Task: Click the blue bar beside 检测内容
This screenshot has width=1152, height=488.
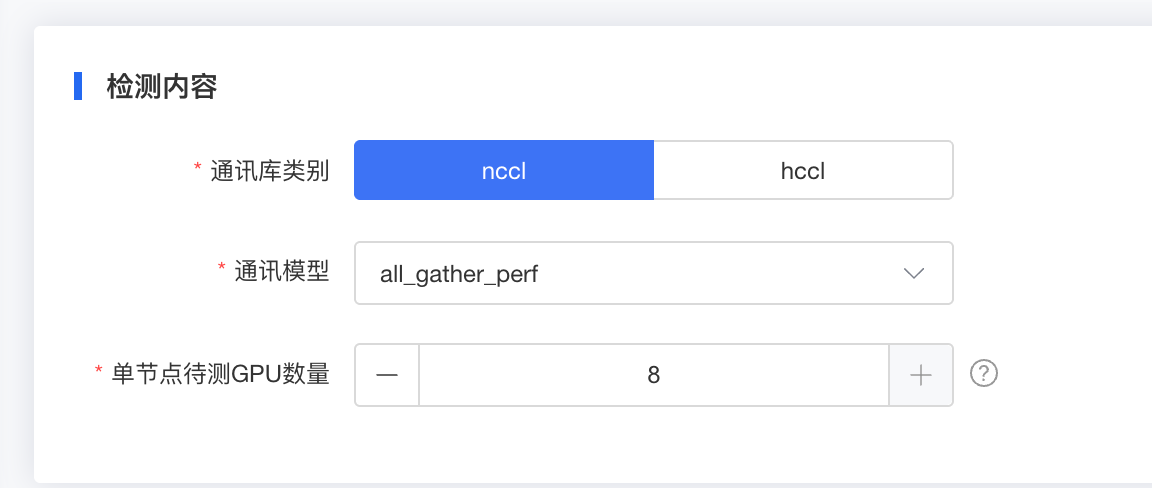Action: pyautogui.click(x=78, y=86)
